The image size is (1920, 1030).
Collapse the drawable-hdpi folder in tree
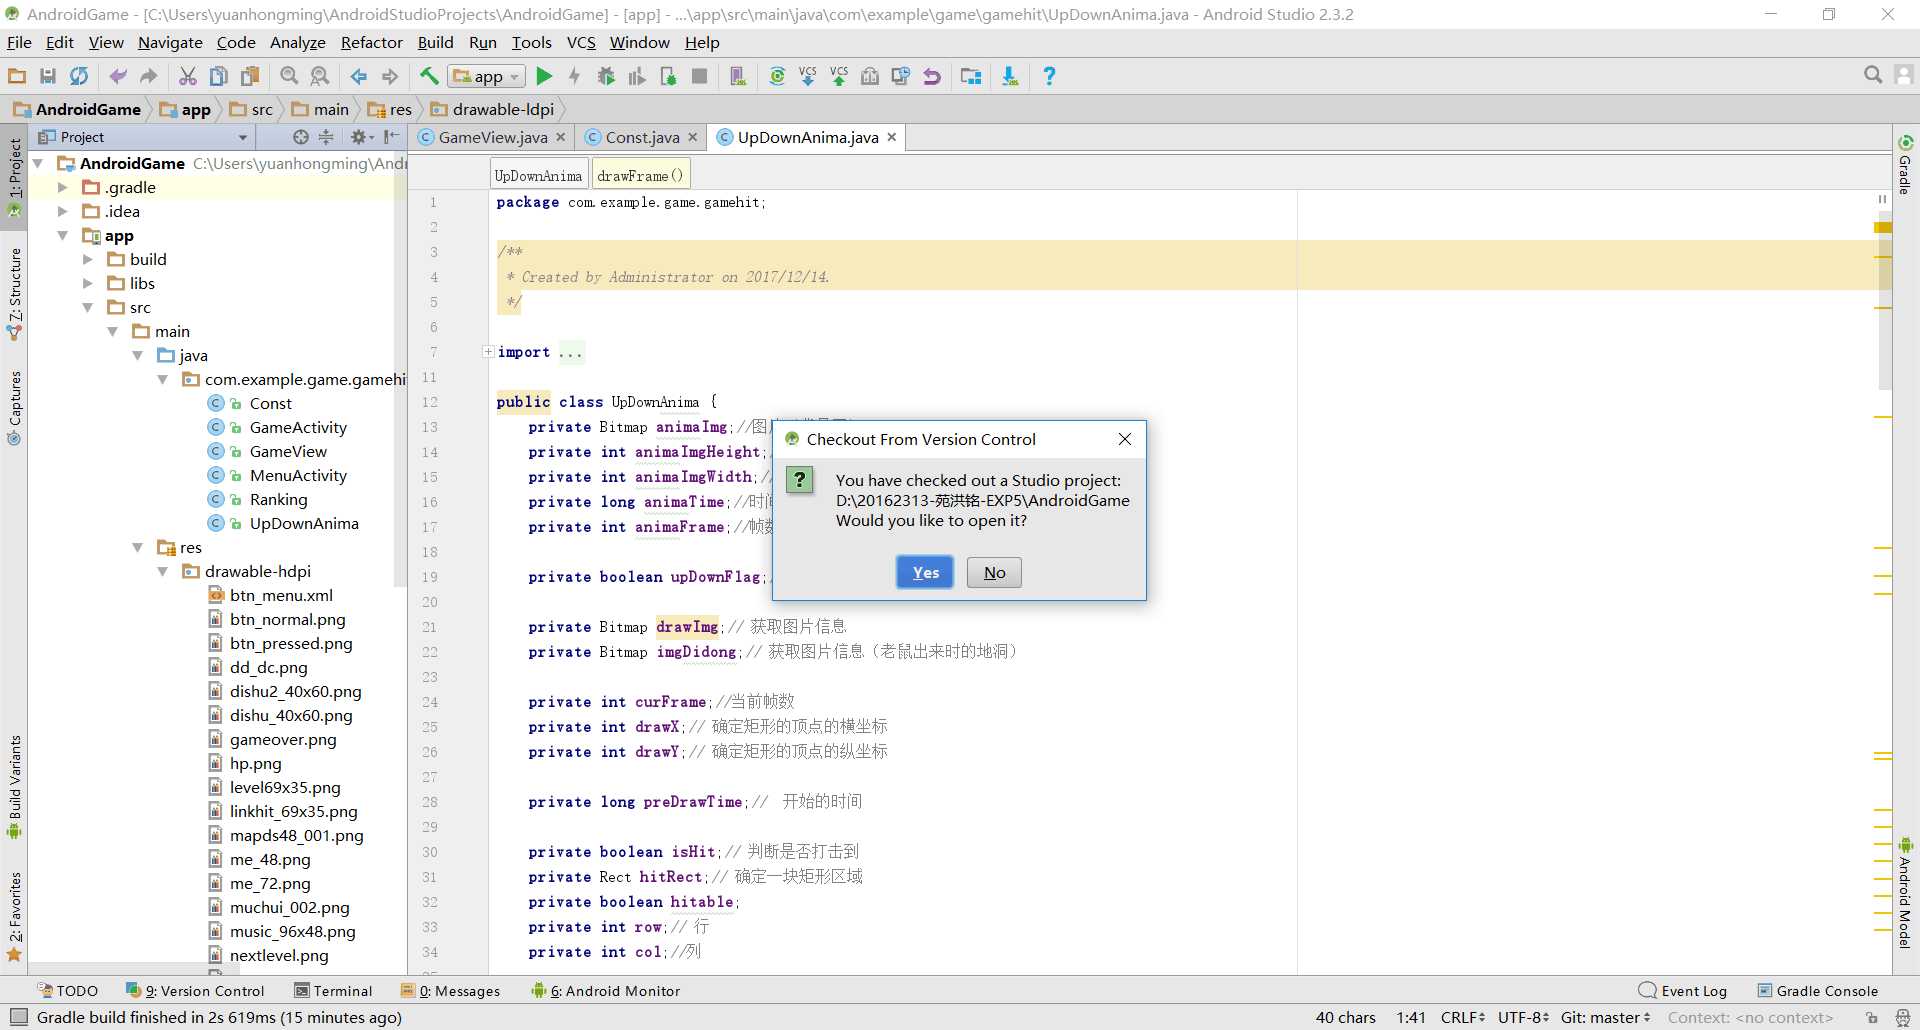pos(162,572)
